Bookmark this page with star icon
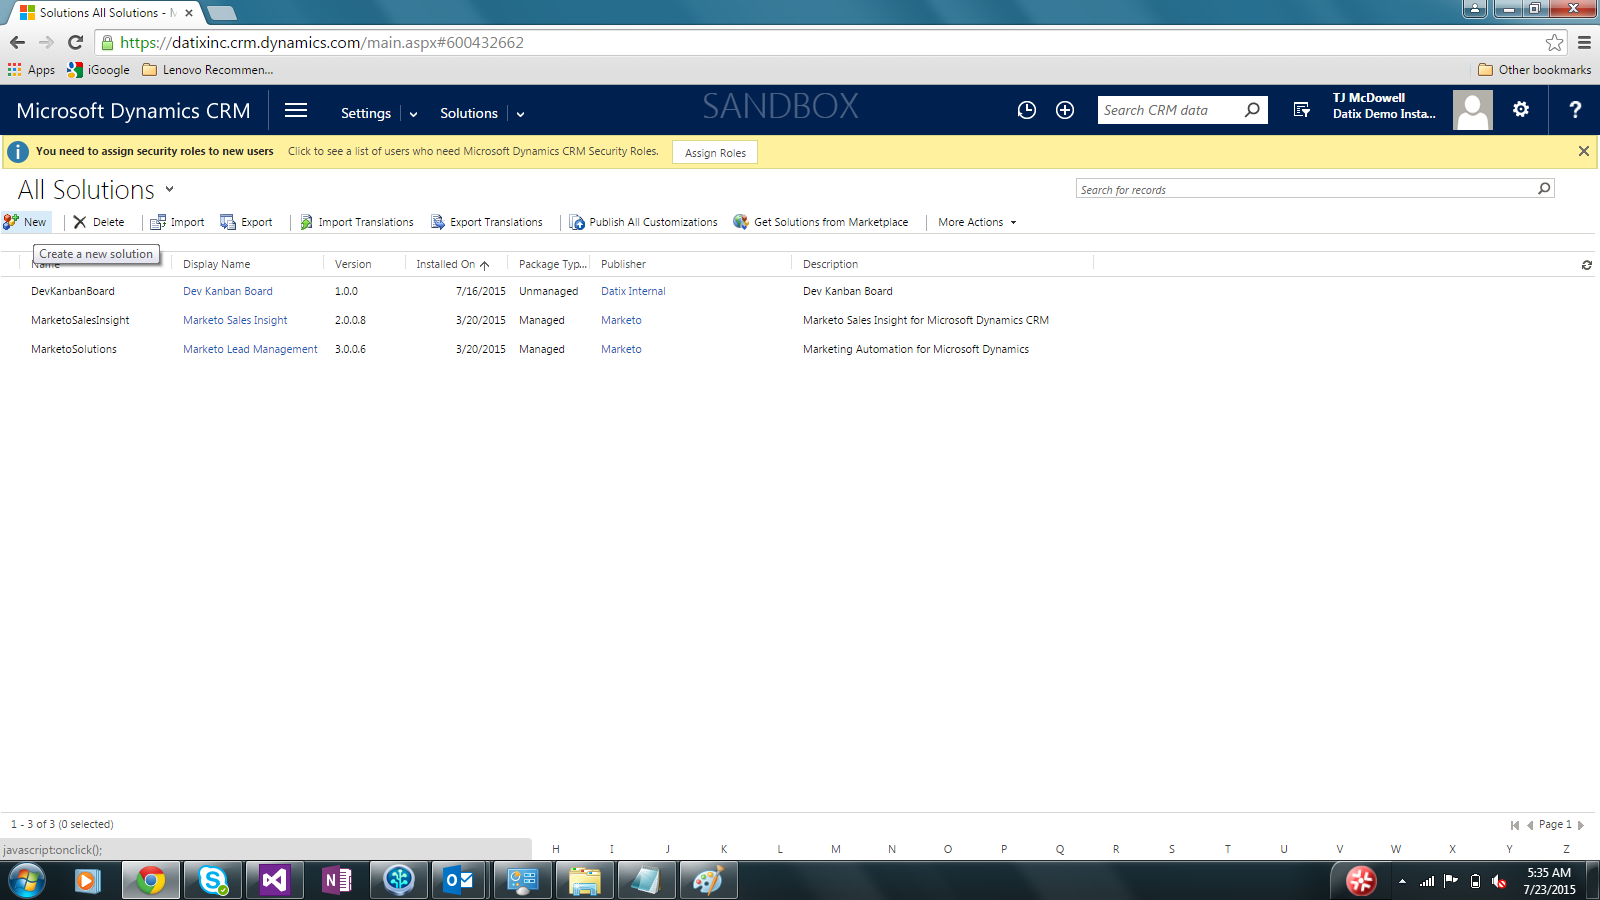 click(x=1554, y=42)
